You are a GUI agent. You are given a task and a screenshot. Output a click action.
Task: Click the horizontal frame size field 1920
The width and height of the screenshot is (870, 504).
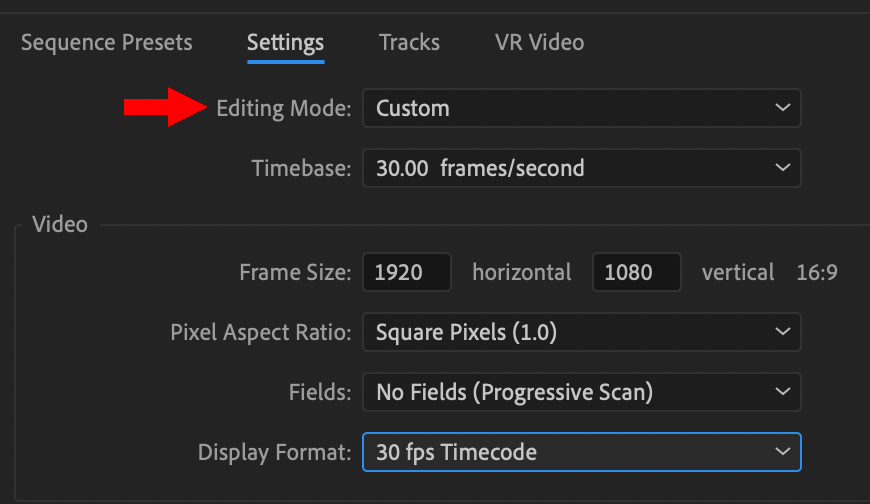pyautogui.click(x=407, y=272)
